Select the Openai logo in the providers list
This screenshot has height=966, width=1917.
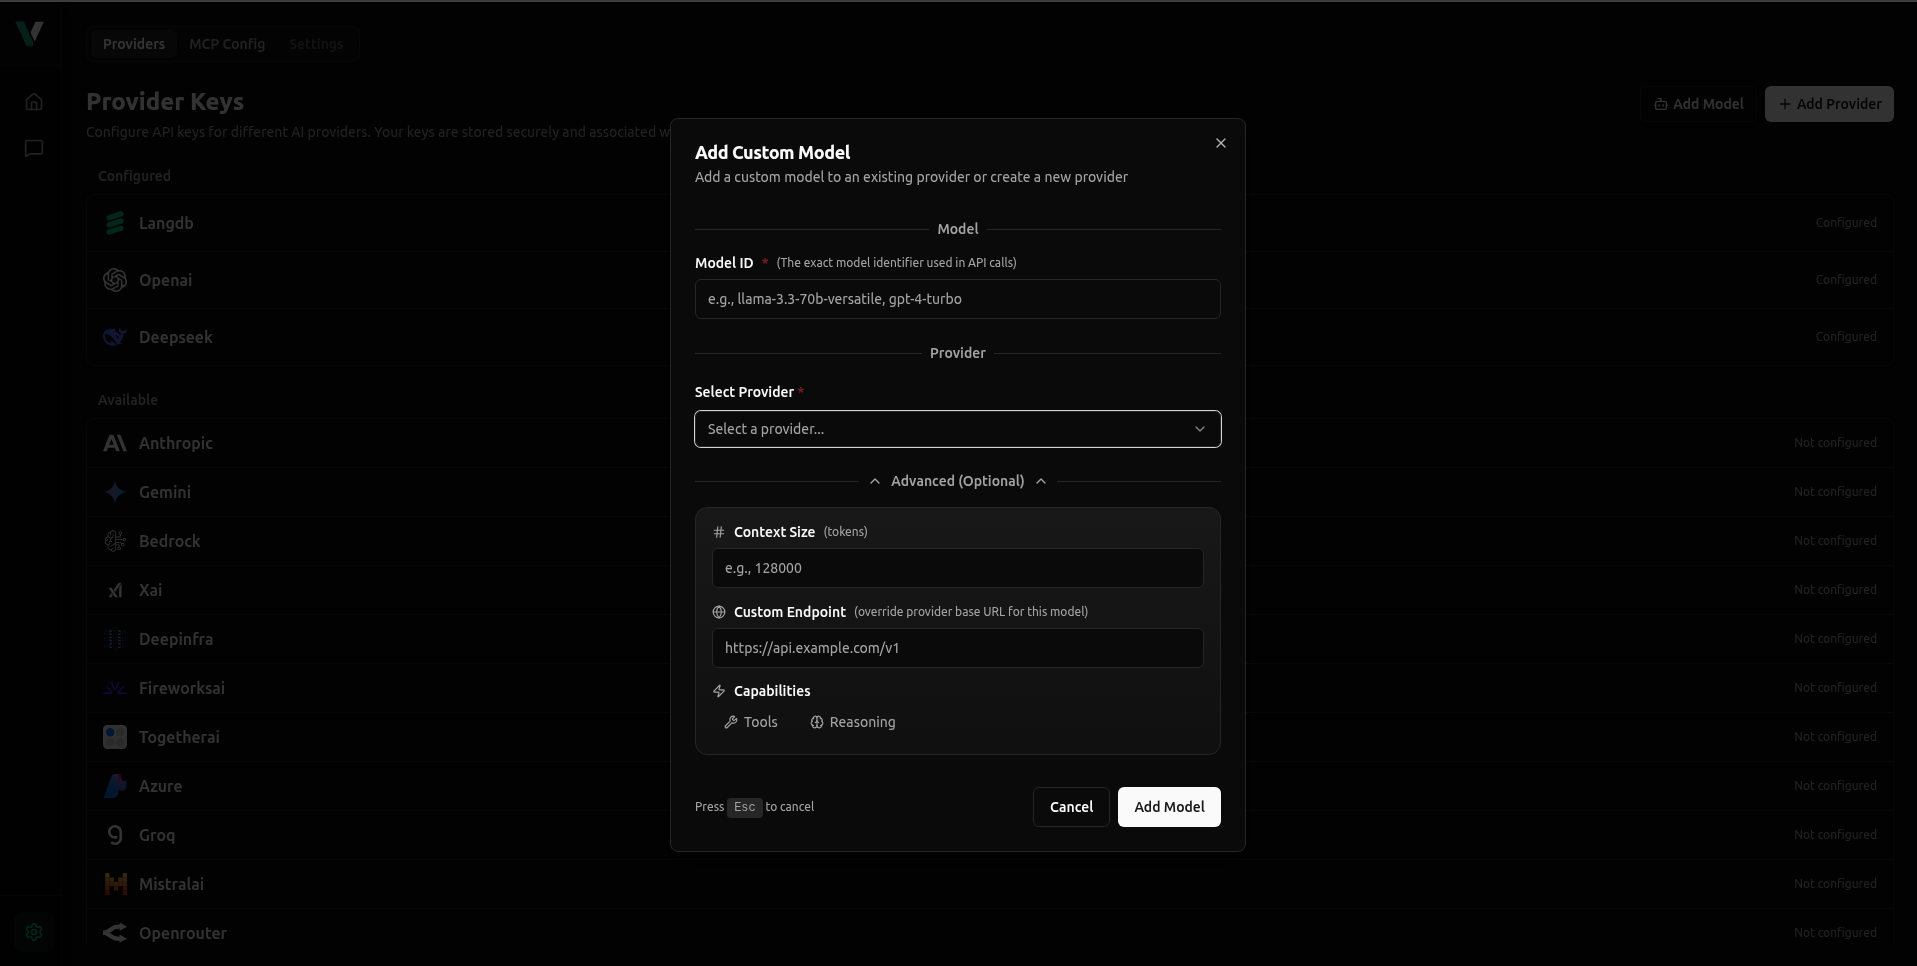pos(114,280)
